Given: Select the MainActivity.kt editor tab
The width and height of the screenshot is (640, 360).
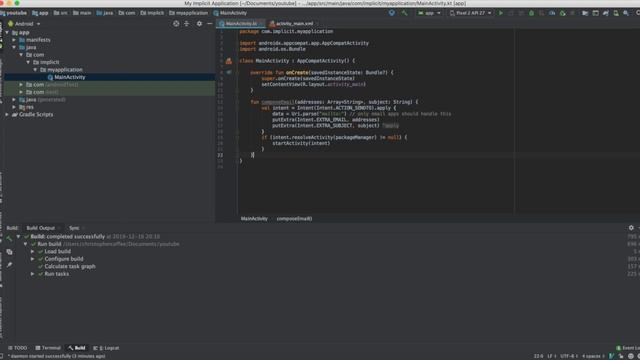Looking at the screenshot, I should point(241,24).
